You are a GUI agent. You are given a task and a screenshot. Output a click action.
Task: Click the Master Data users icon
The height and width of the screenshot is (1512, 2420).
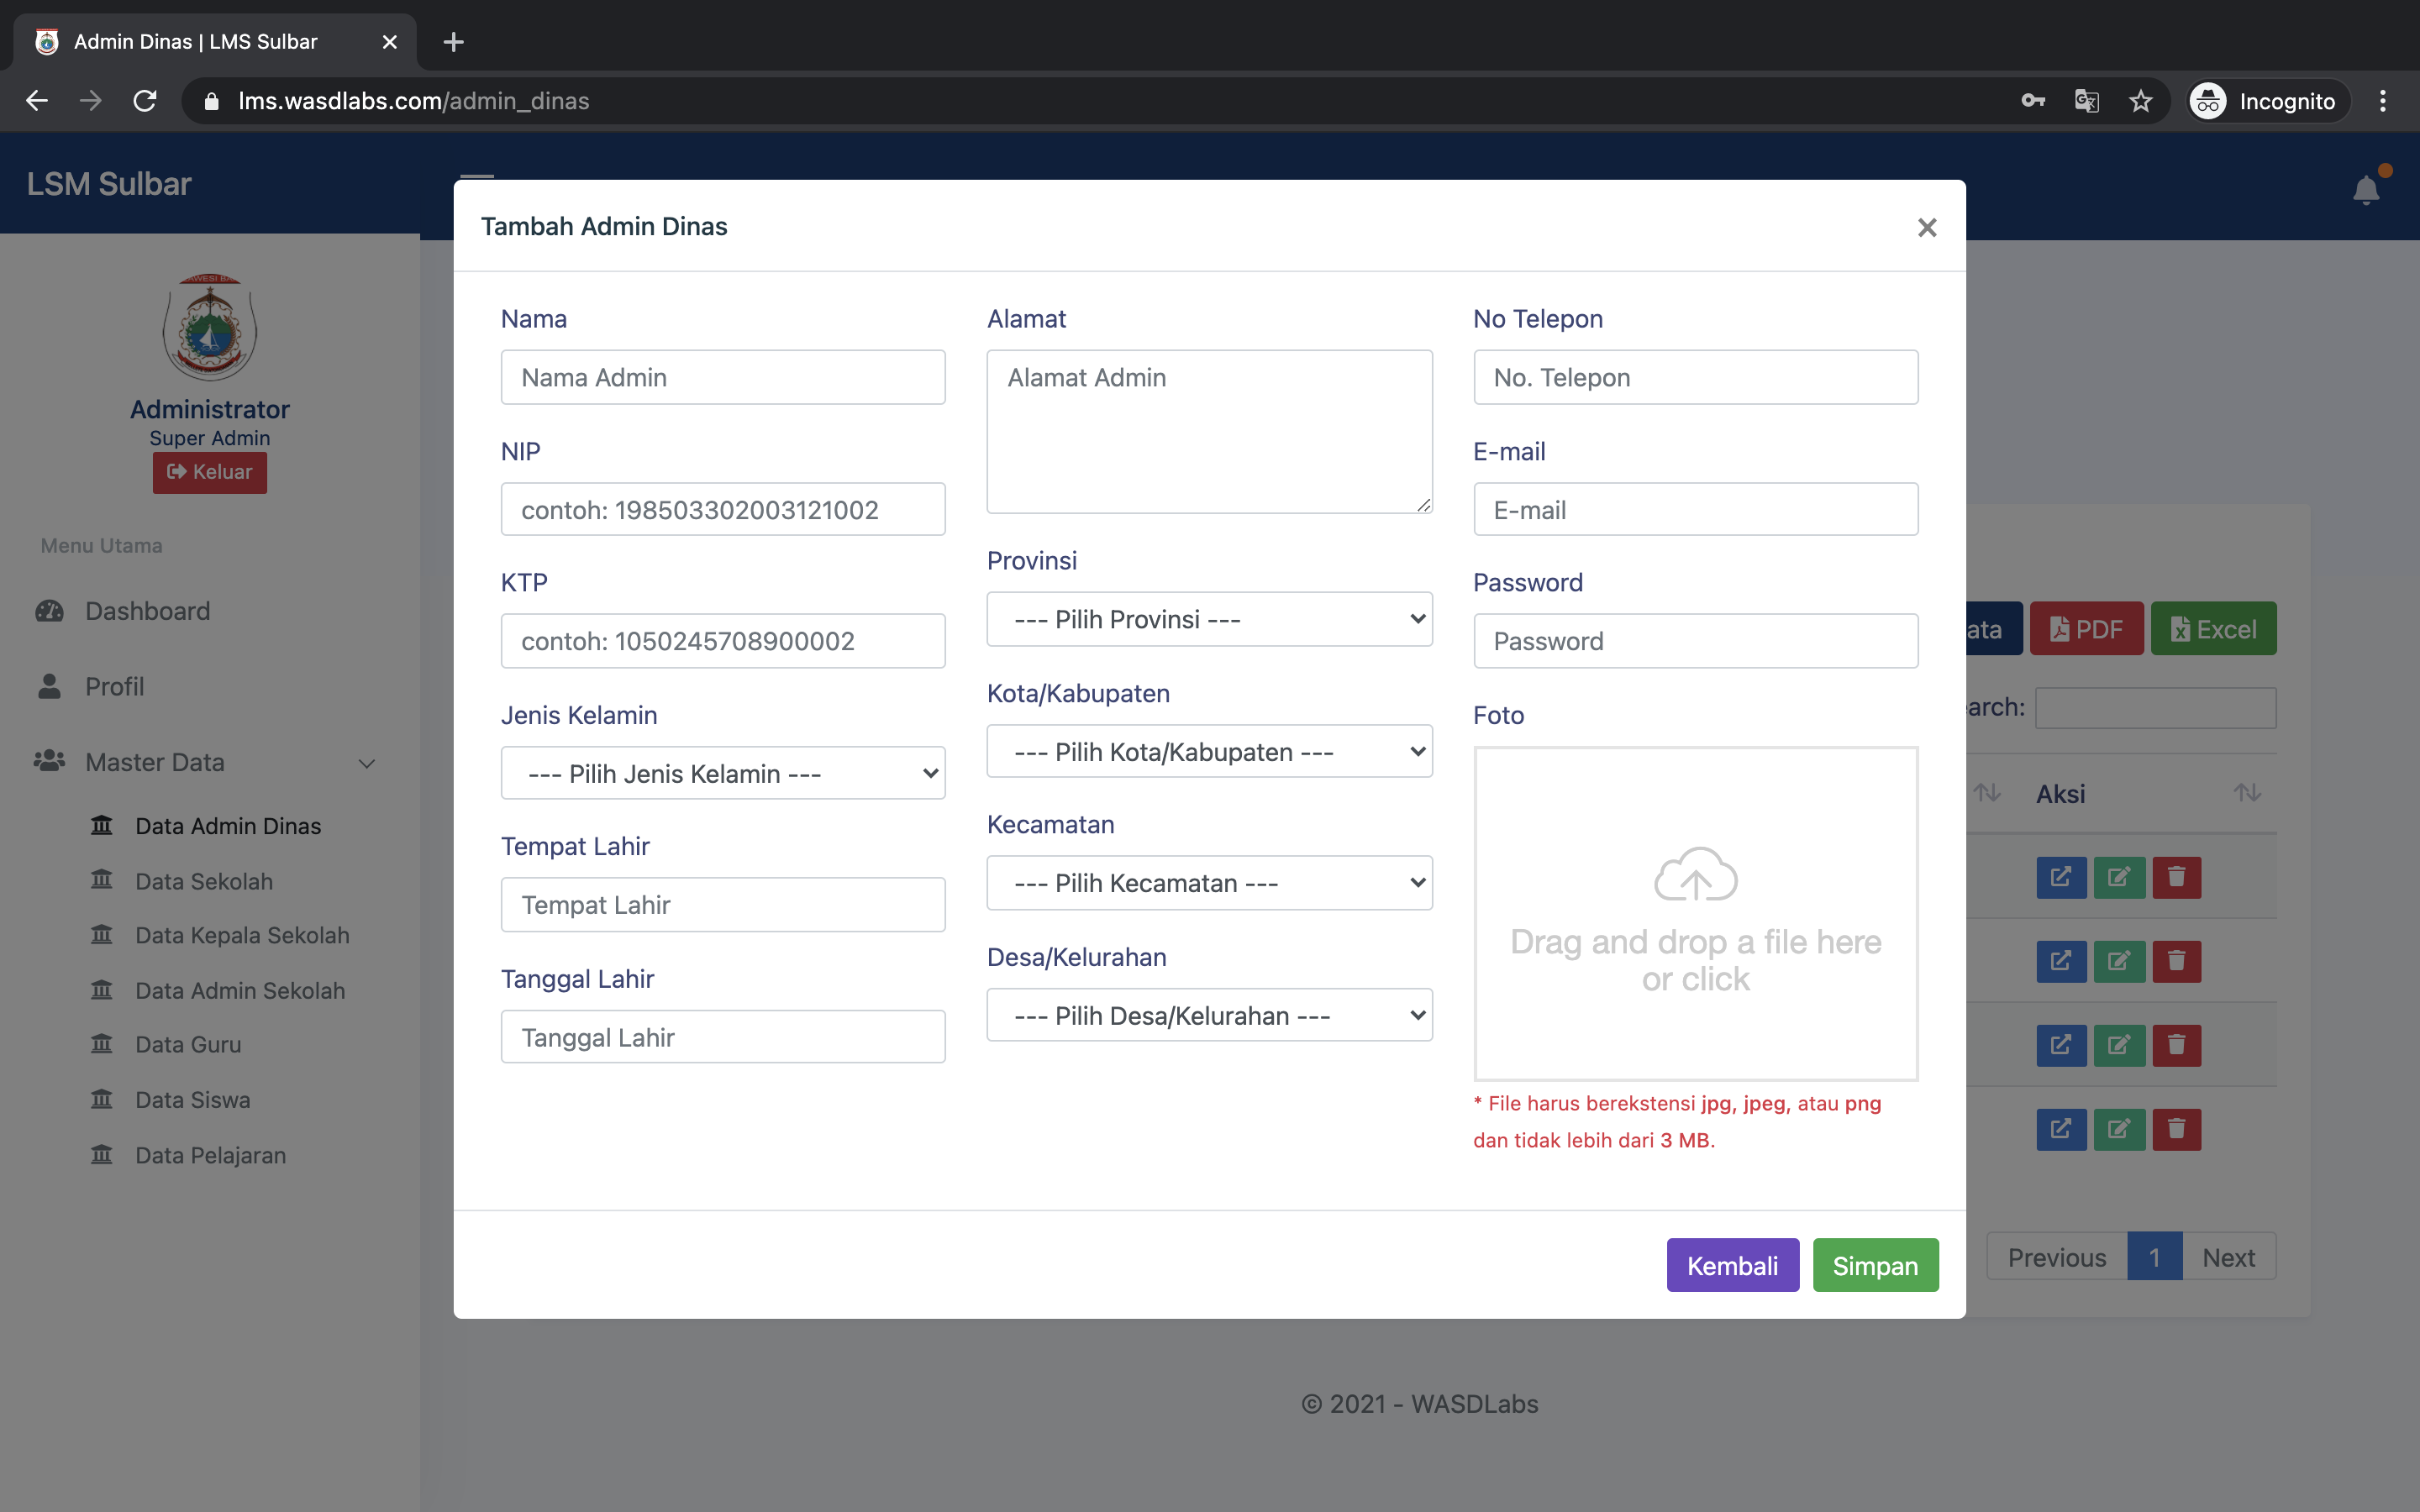click(x=49, y=761)
